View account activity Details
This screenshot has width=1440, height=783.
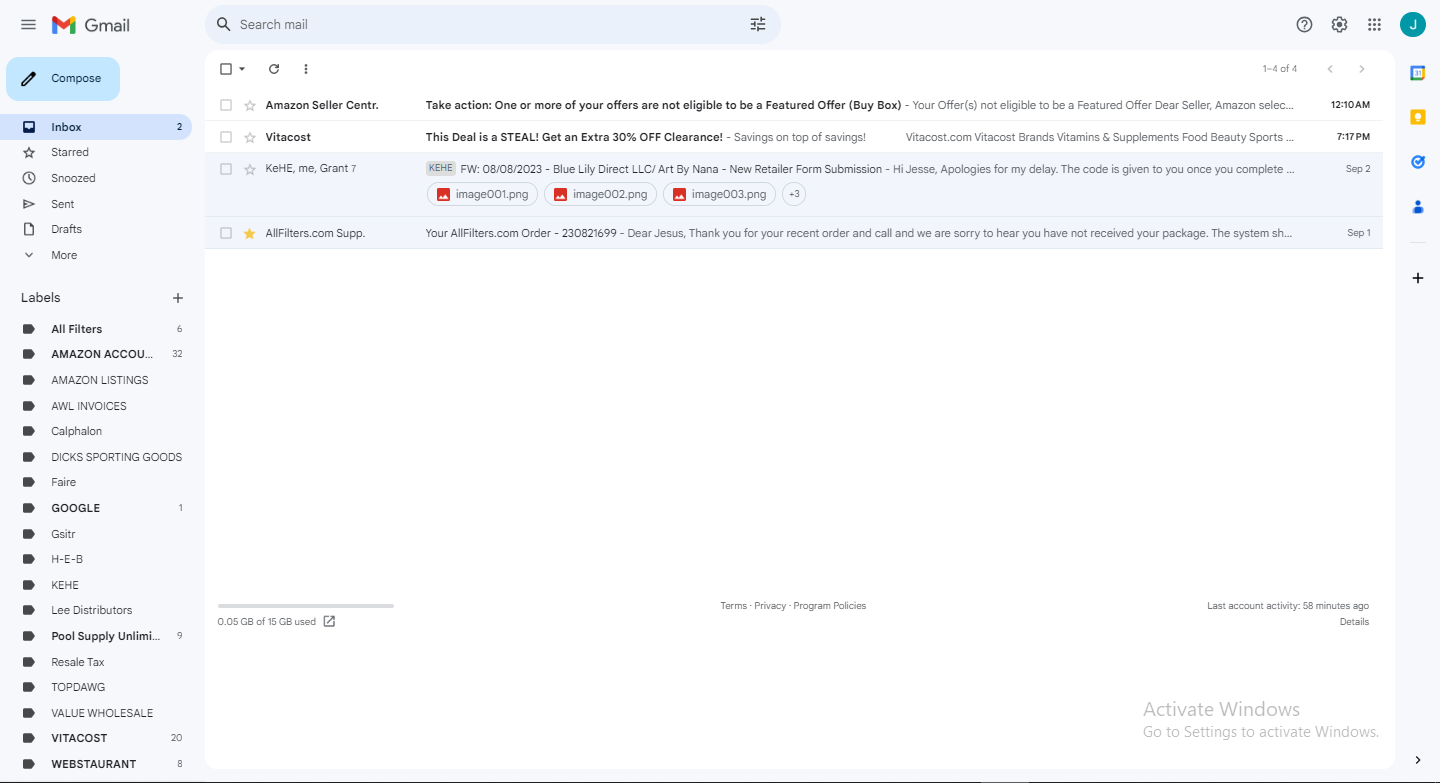point(1354,622)
